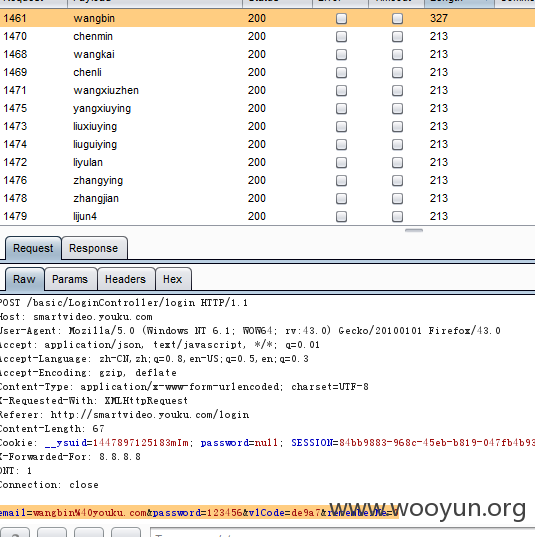Tick the Error checkbox for wangbin row
Viewport: 535px width, 537px height.
click(341, 18)
